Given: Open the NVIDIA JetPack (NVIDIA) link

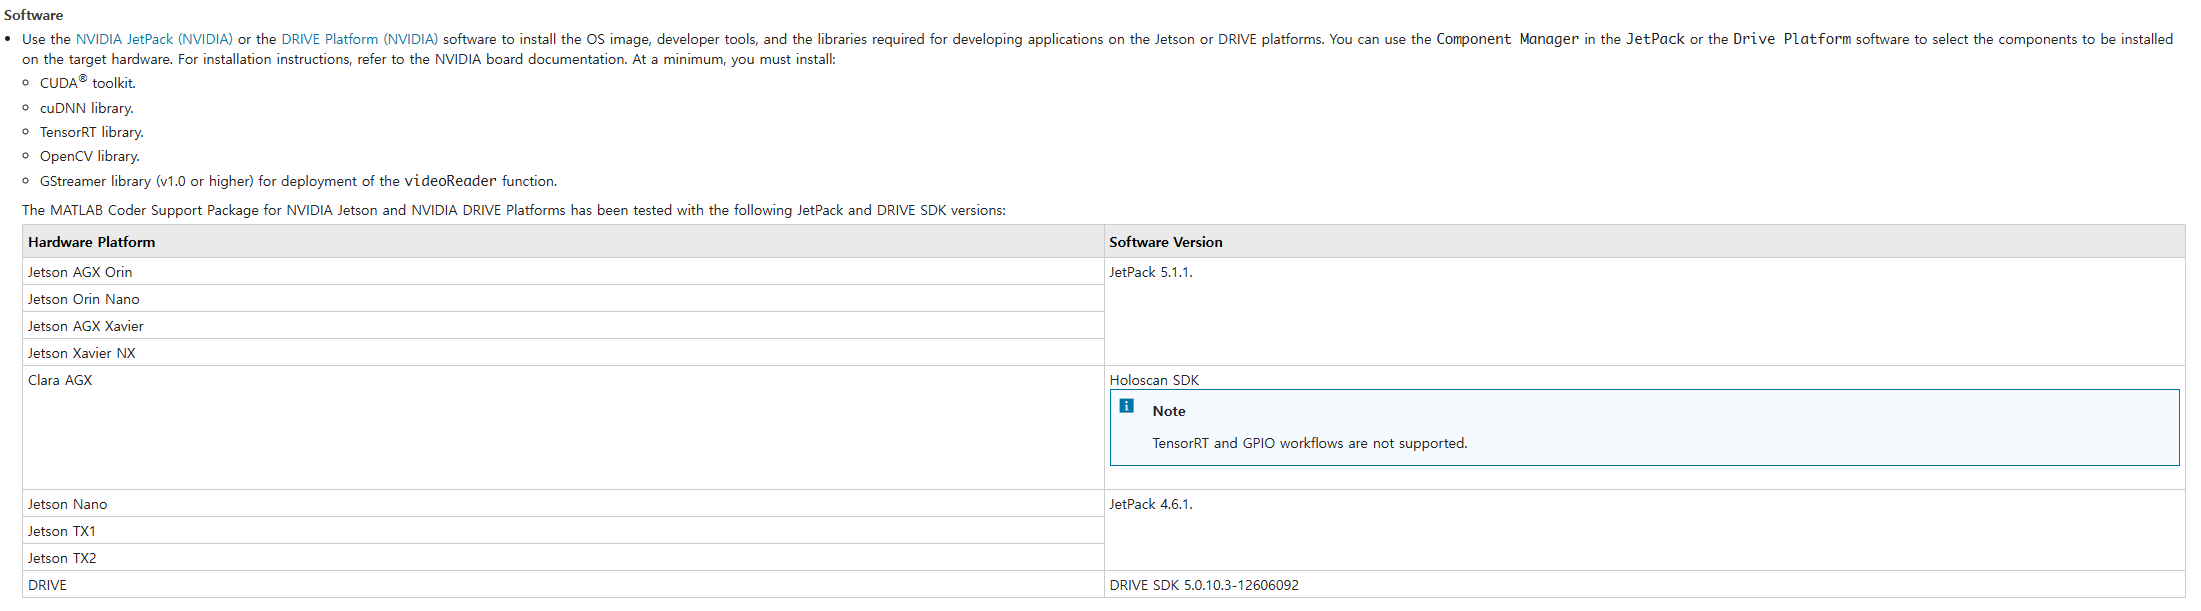Looking at the screenshot, I should [x=154, y=39].
